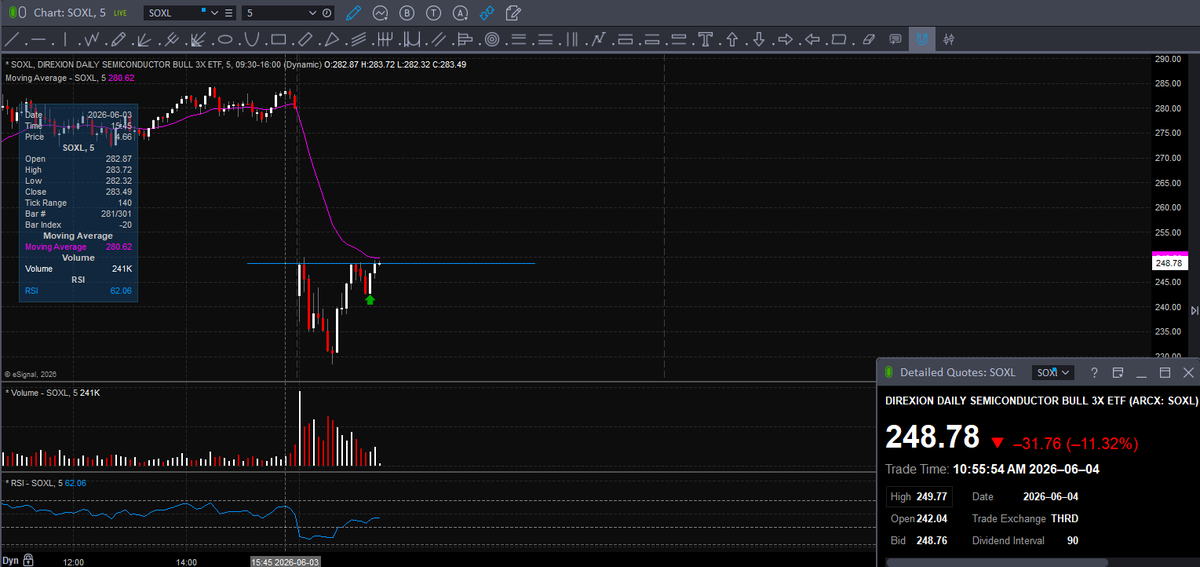1200x567 pixels.
Task: Open the symbol list menu icon
Action: pos(229,13)
